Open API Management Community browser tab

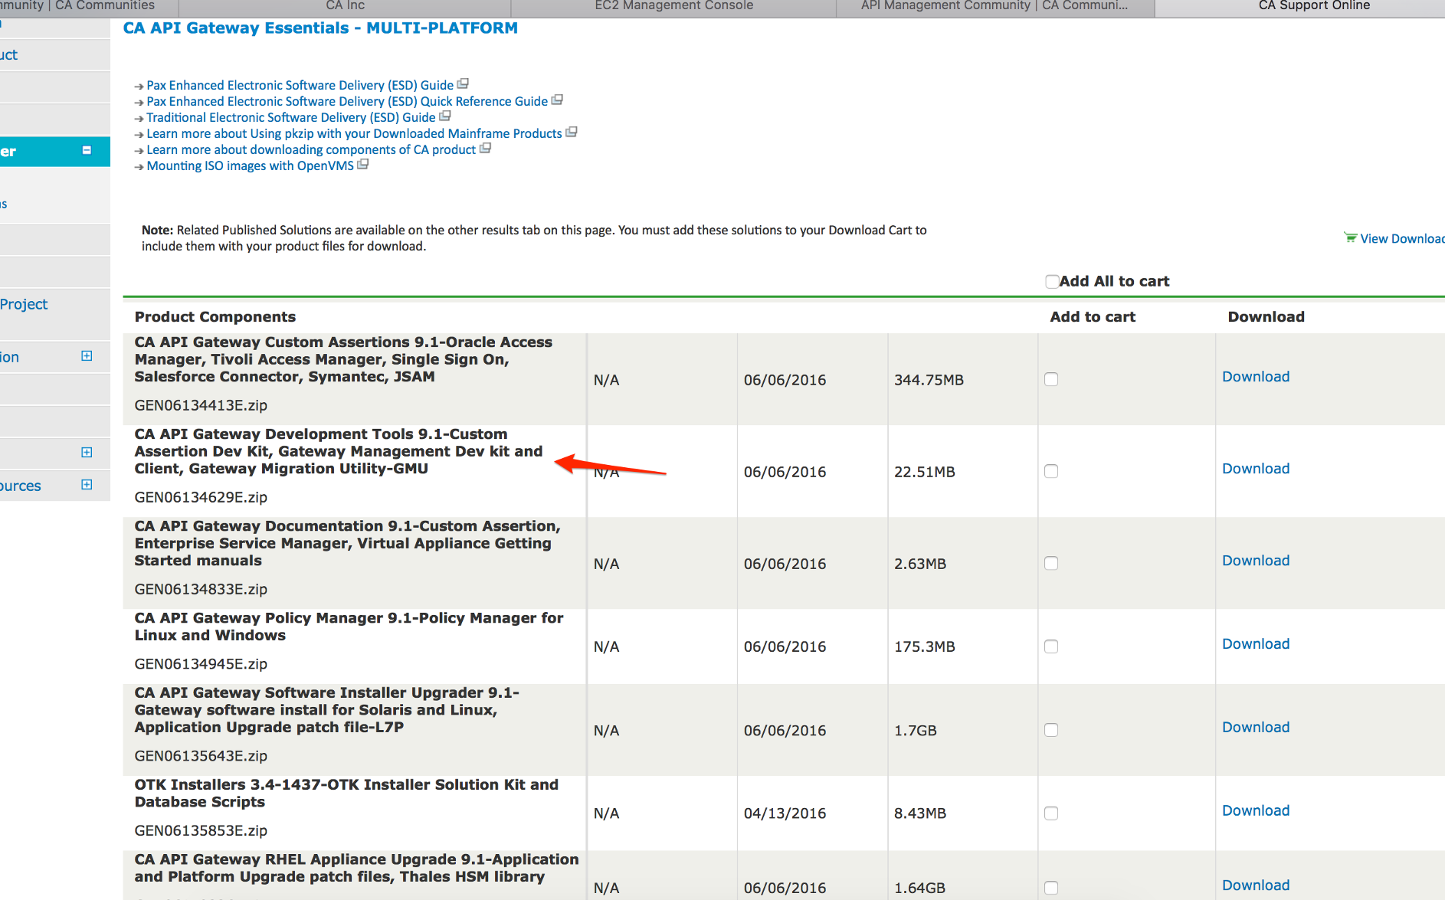coord(995,6)
